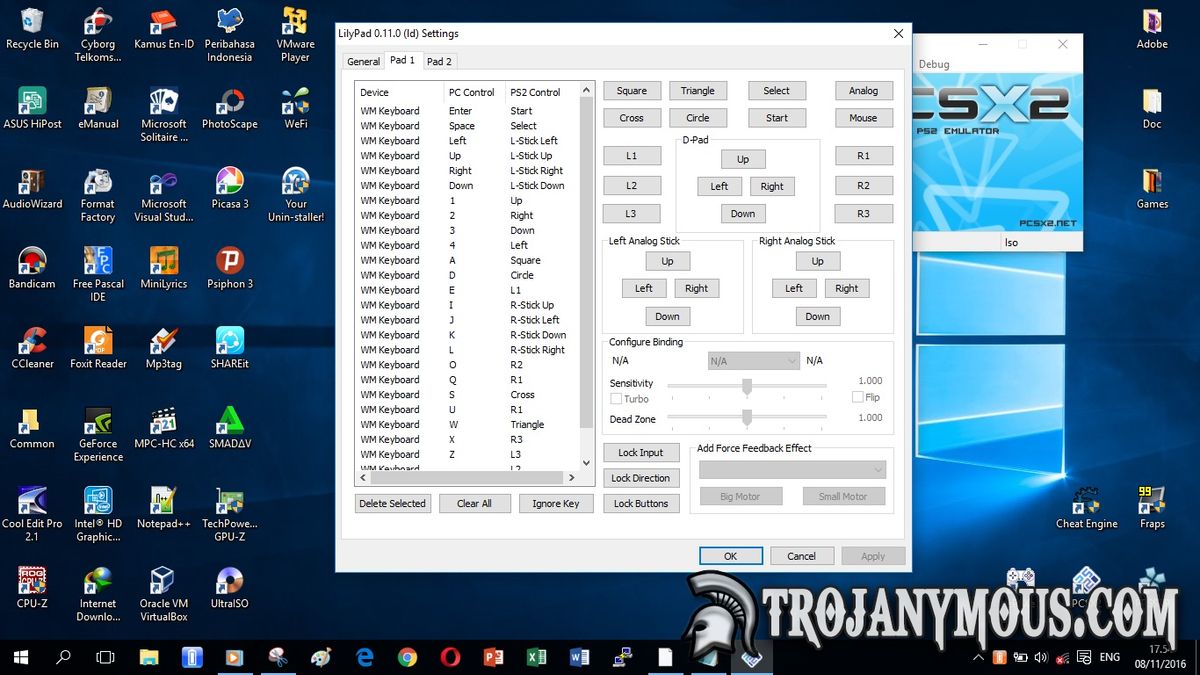Viewport: 1200px width, 675px height.
Task: Open the N/A binding dropdown
Action: coord(753,360)
